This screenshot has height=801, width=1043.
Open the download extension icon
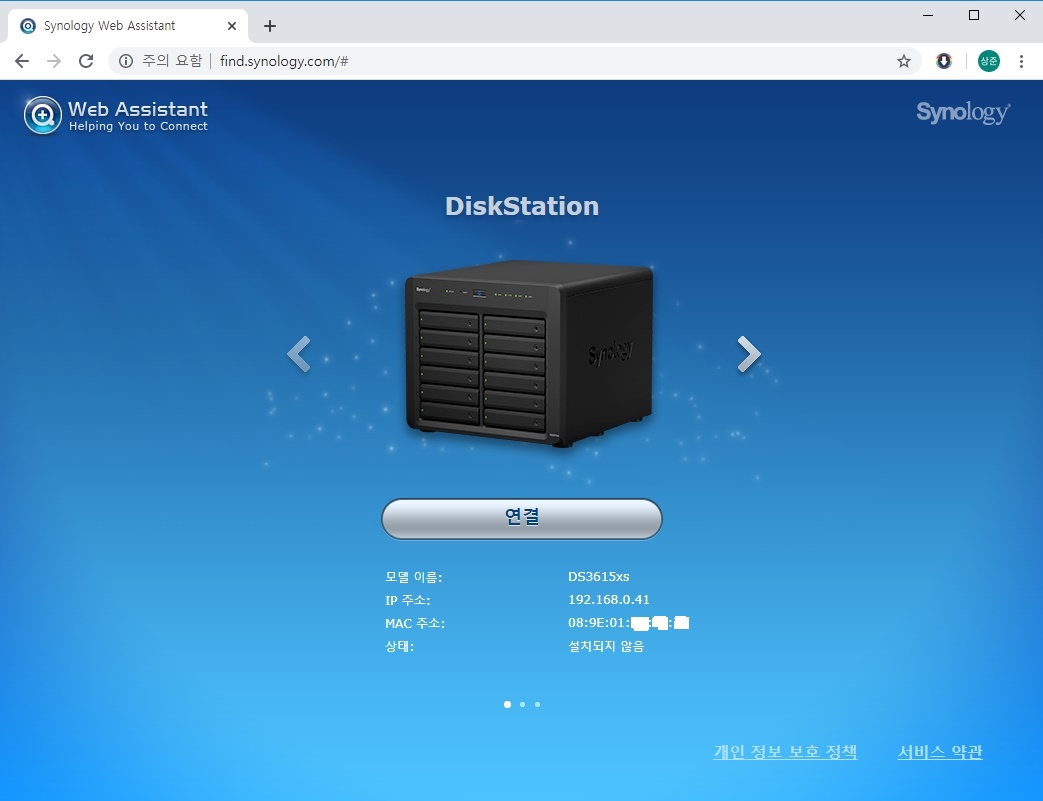point(943,61)
